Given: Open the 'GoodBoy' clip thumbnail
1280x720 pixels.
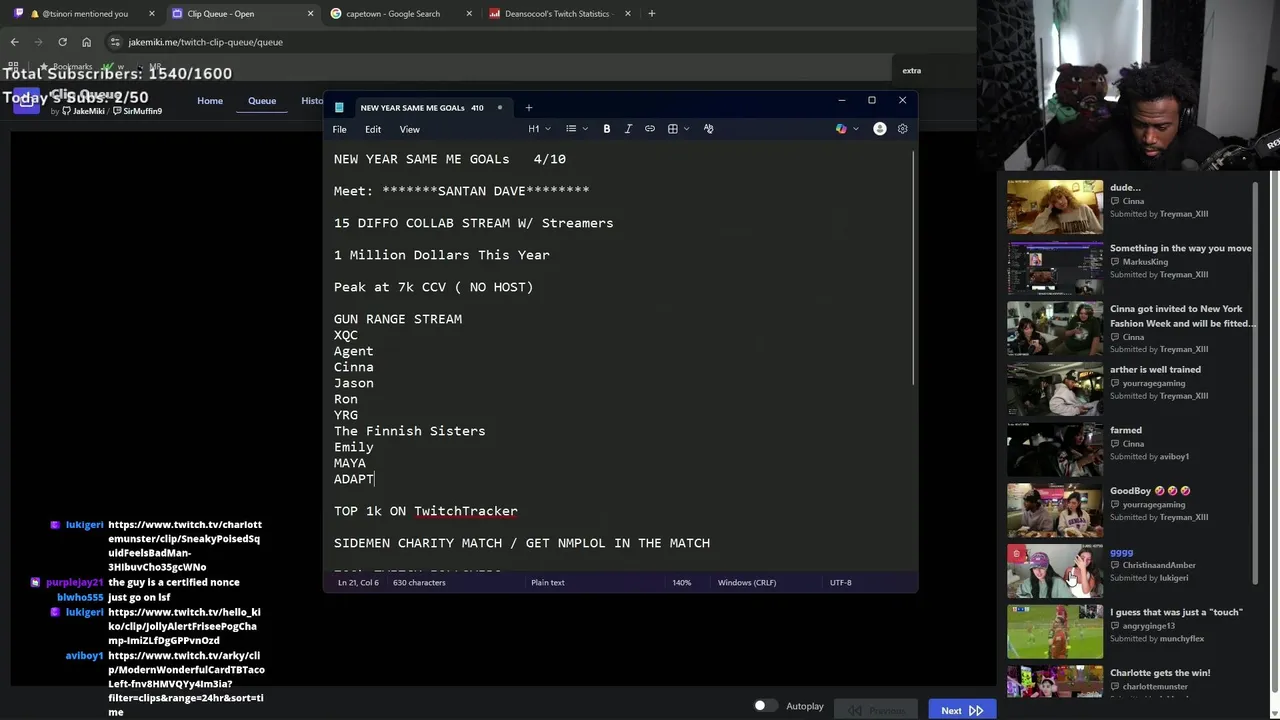Looking at the screenshot, I should [x=1055, y=511].
